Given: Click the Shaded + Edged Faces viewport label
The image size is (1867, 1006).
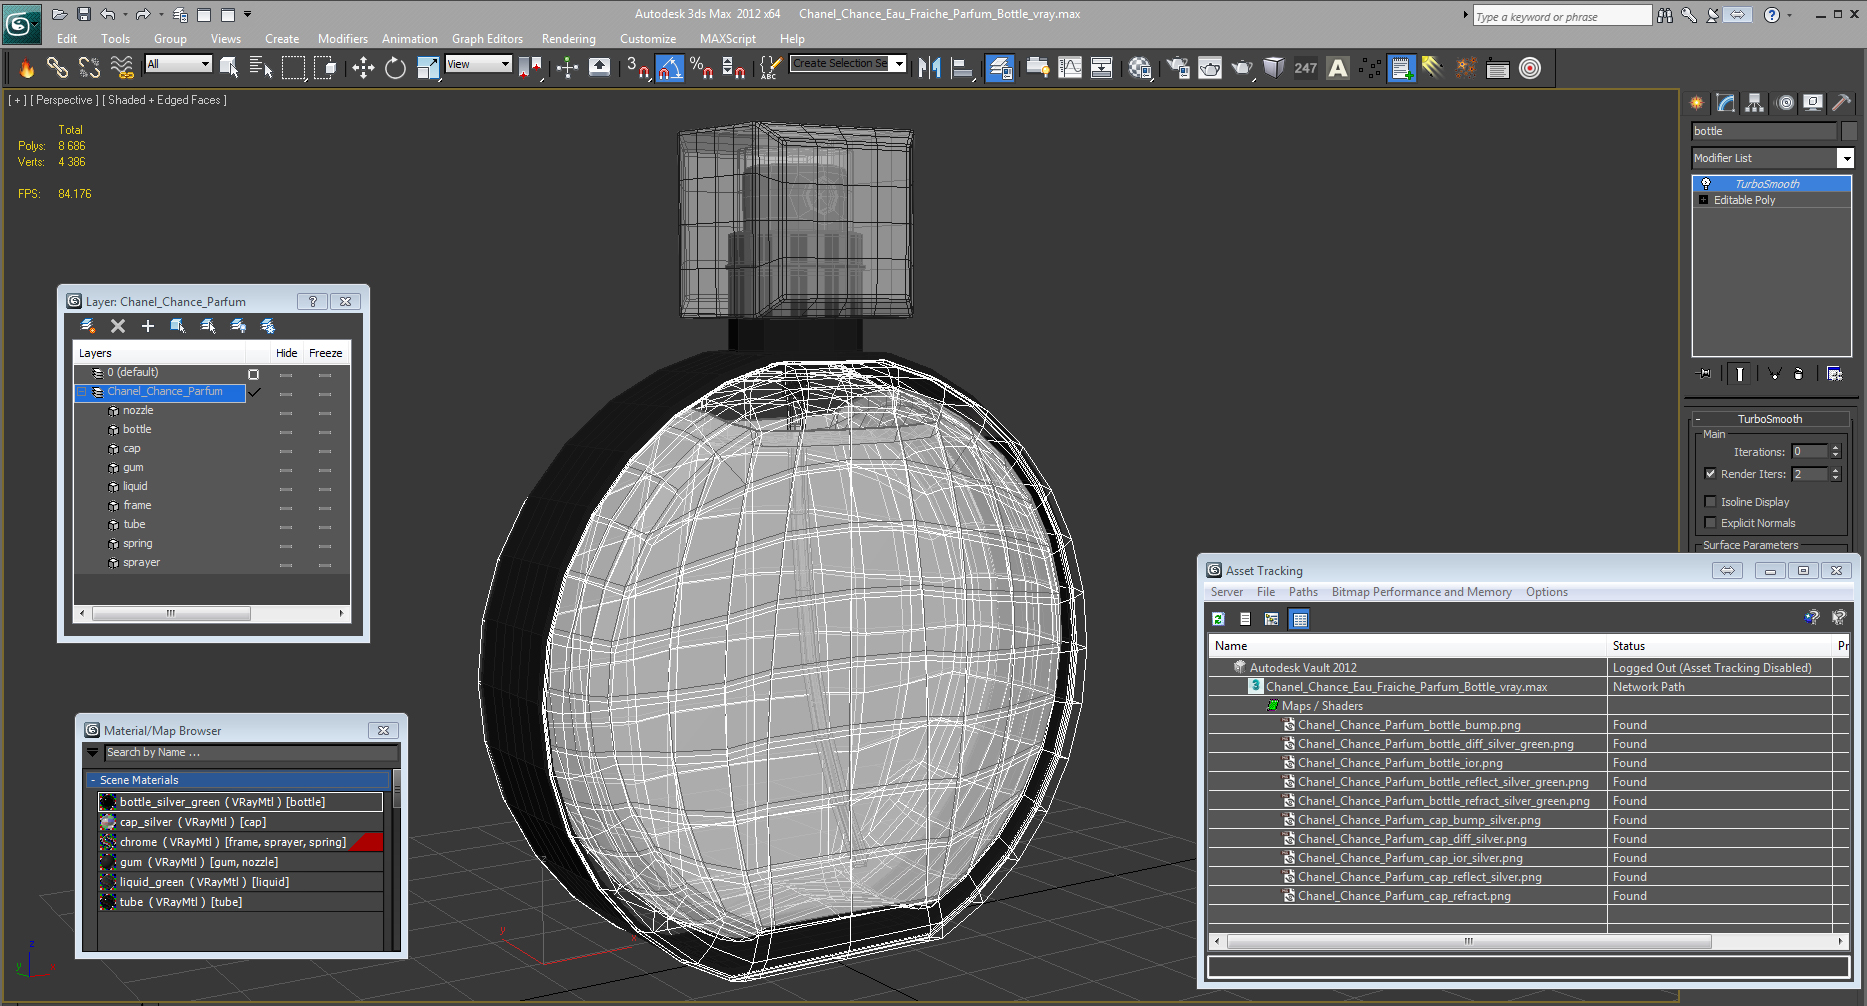Looking at the screenshot, I should (x=165, y=100).
